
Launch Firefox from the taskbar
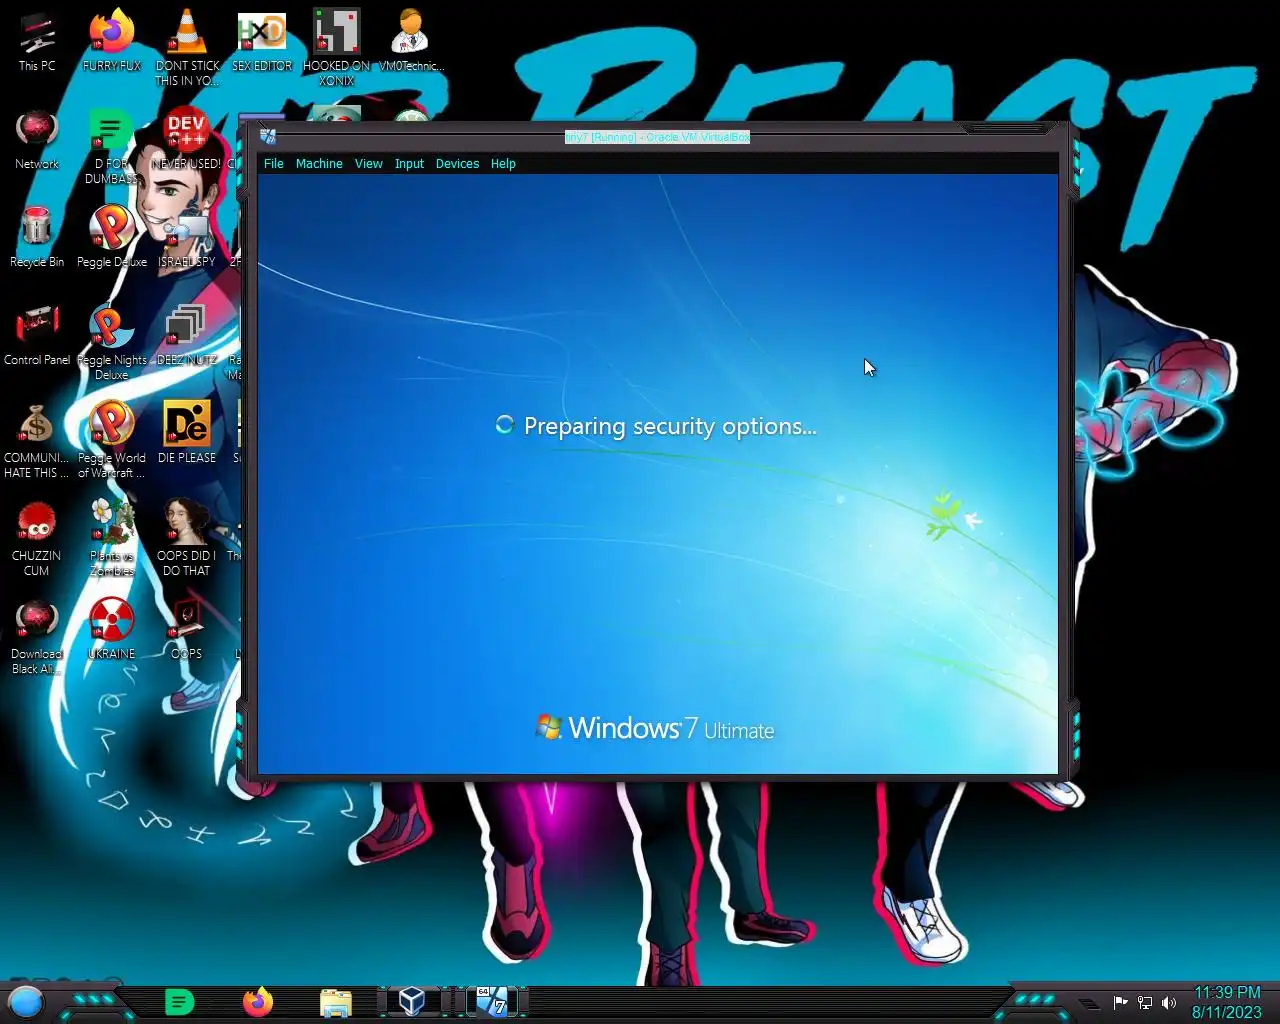pos(258,1001)
